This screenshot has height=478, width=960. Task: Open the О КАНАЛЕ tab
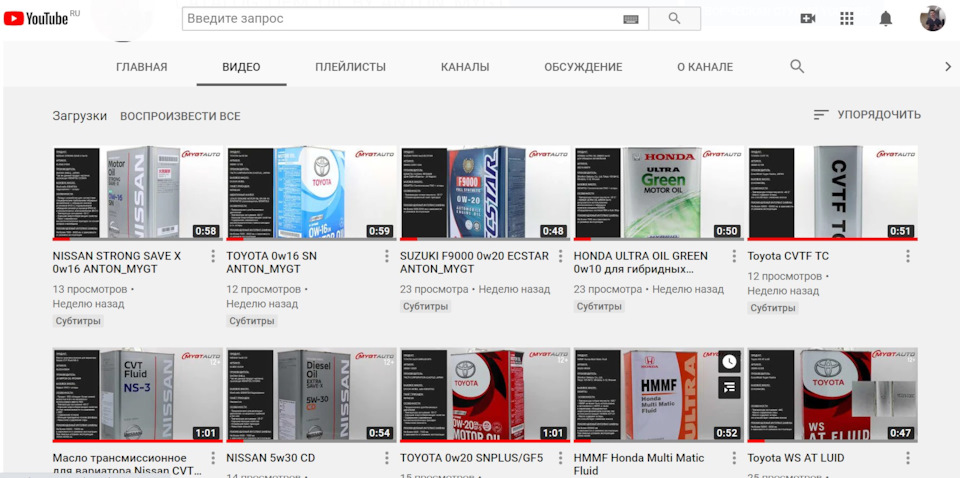(x=705, y=67)
